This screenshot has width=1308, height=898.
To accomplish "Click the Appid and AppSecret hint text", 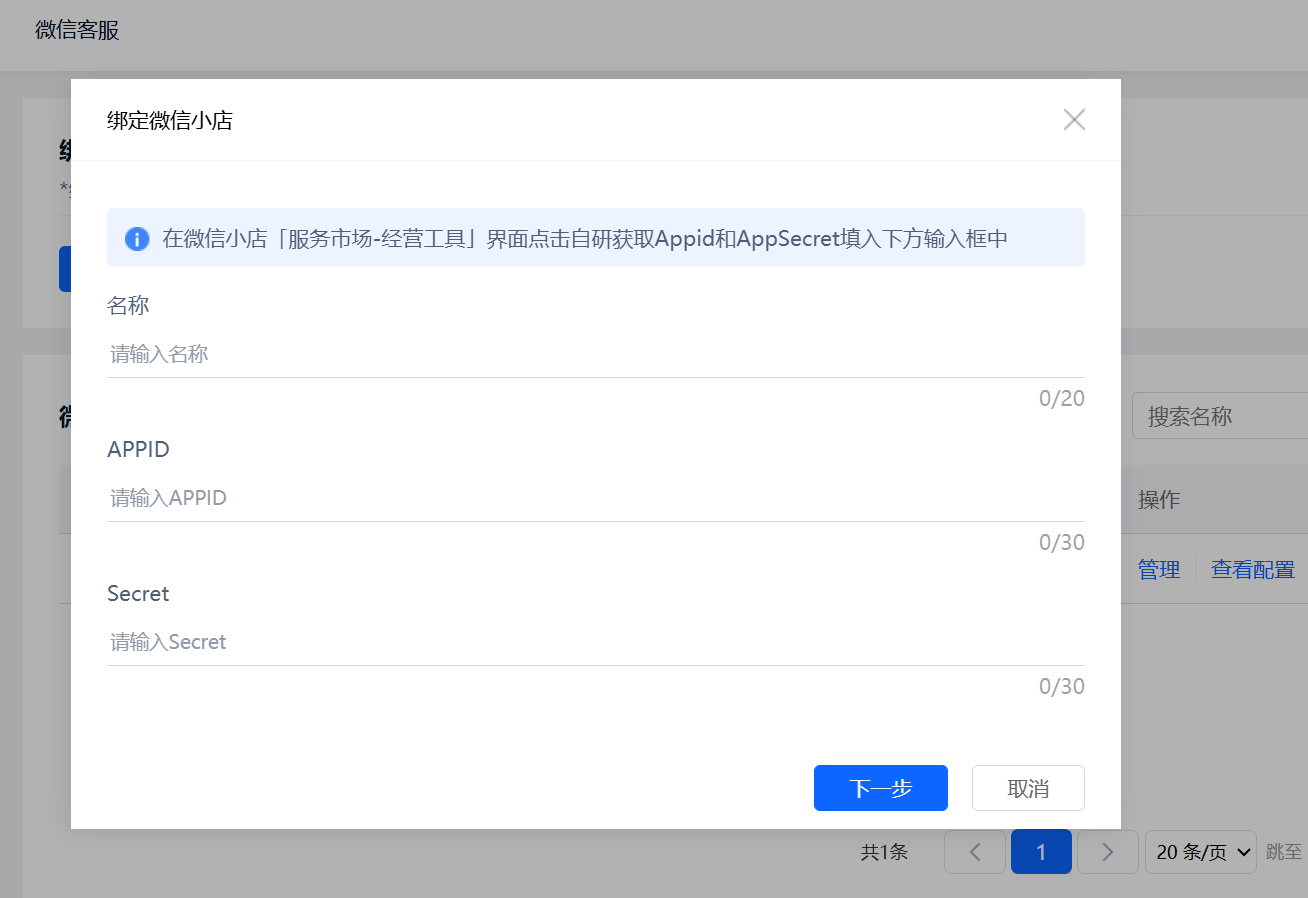I will (585, 239).
